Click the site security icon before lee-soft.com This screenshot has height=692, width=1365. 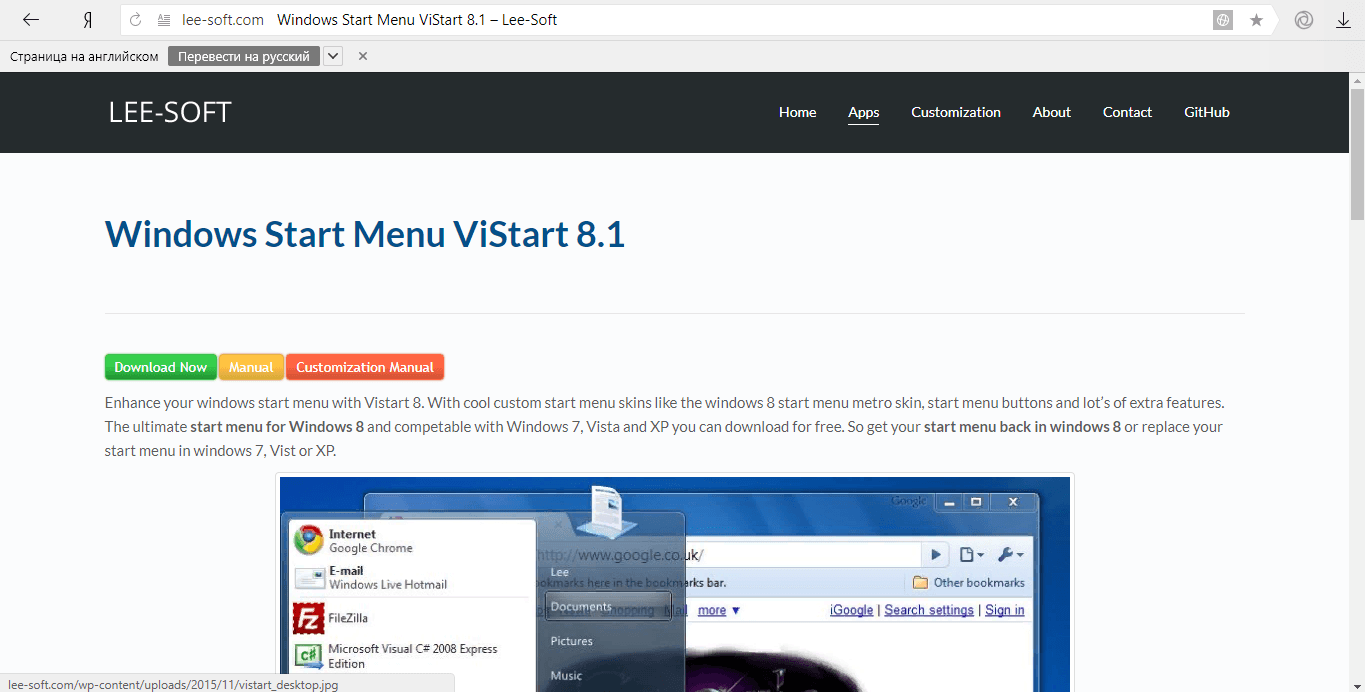click(x=163, y=20)
